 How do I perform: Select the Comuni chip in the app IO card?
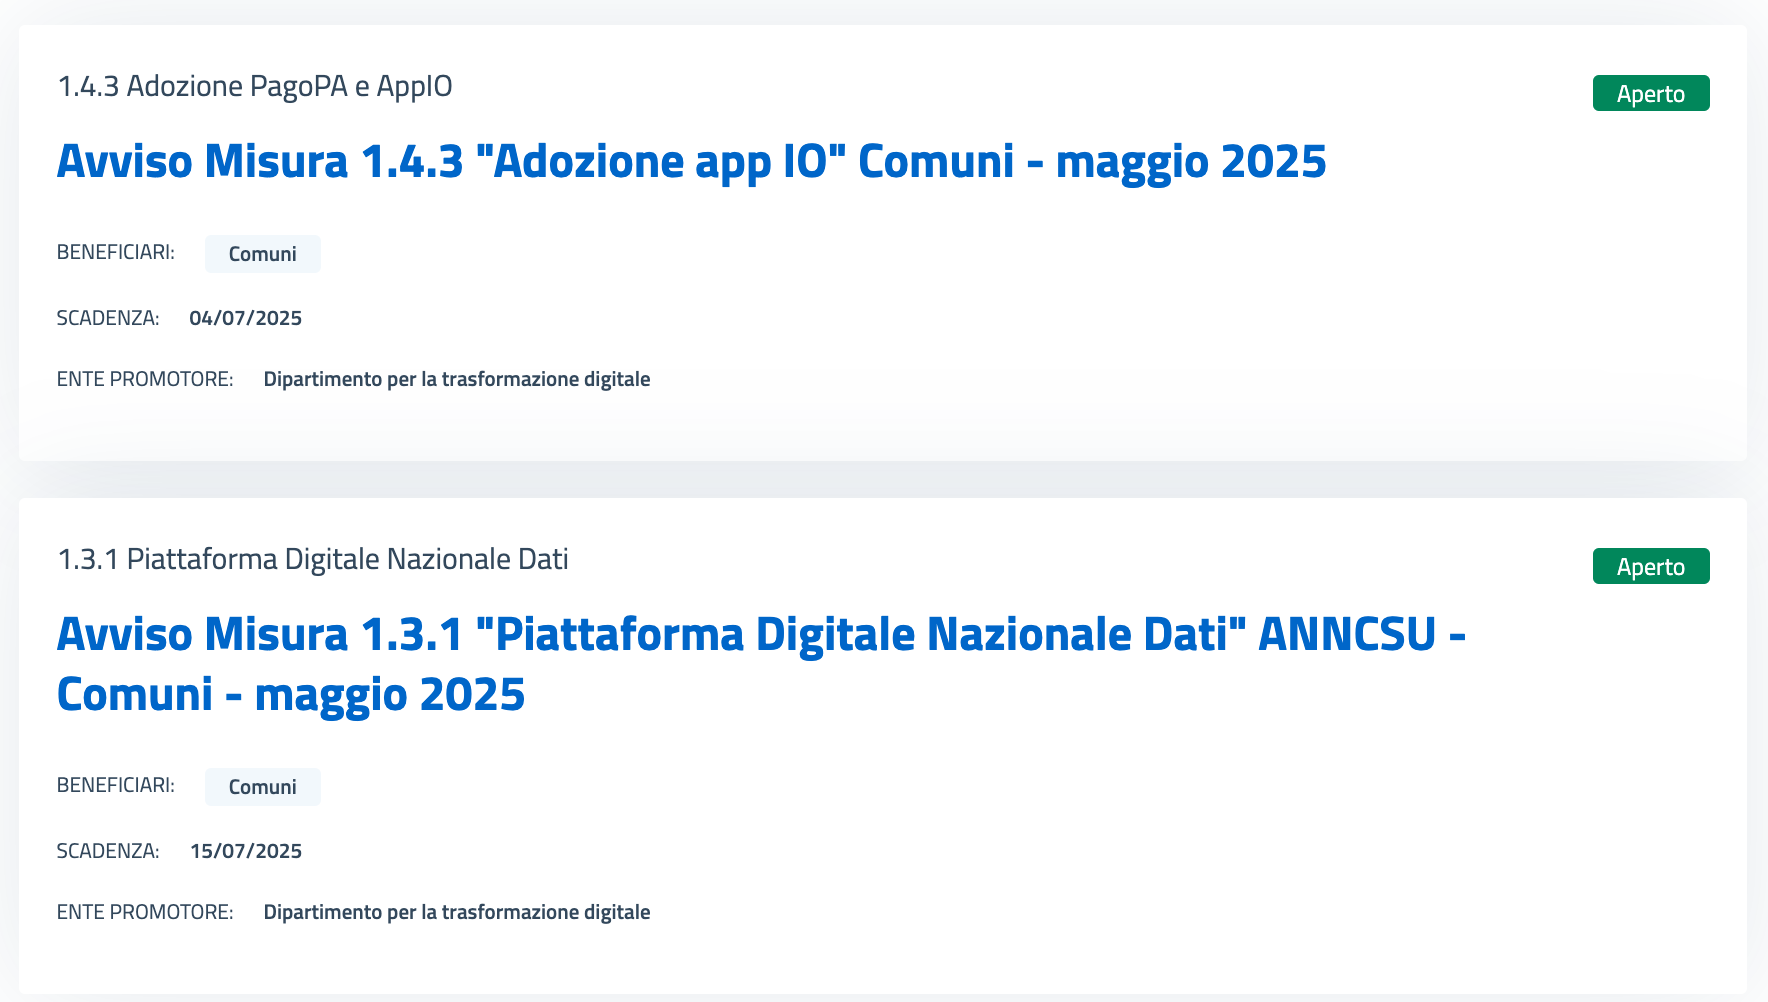tap(263, 254)
